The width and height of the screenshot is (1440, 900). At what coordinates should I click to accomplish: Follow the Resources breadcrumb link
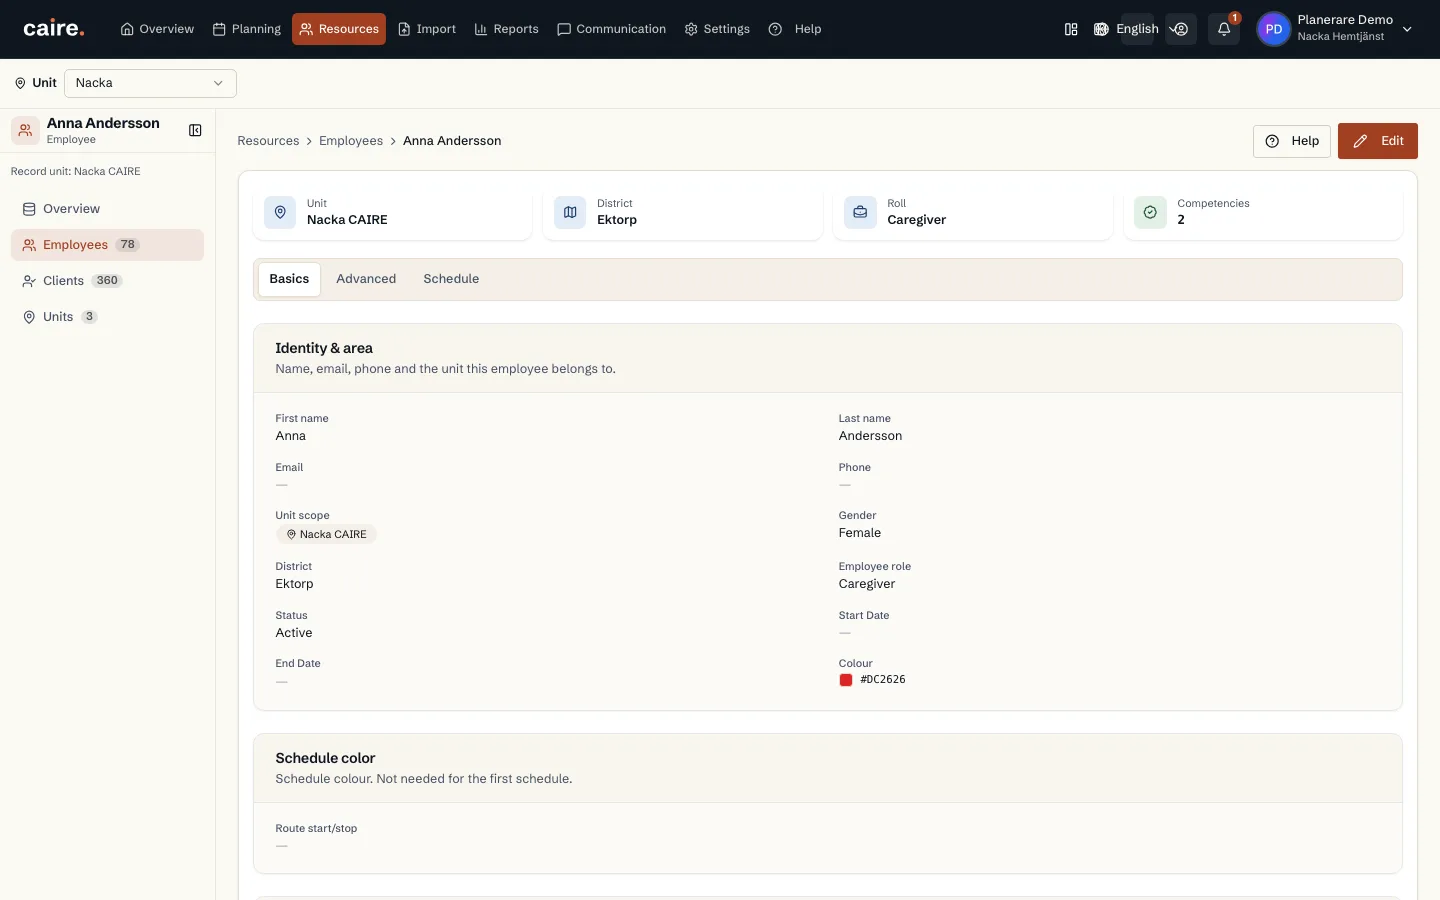(x=268, y=141)
